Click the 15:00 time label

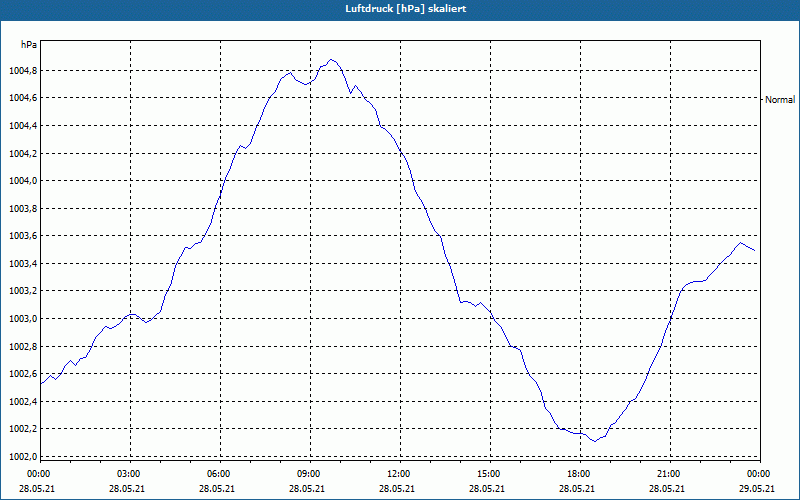[x=489, y=474]
